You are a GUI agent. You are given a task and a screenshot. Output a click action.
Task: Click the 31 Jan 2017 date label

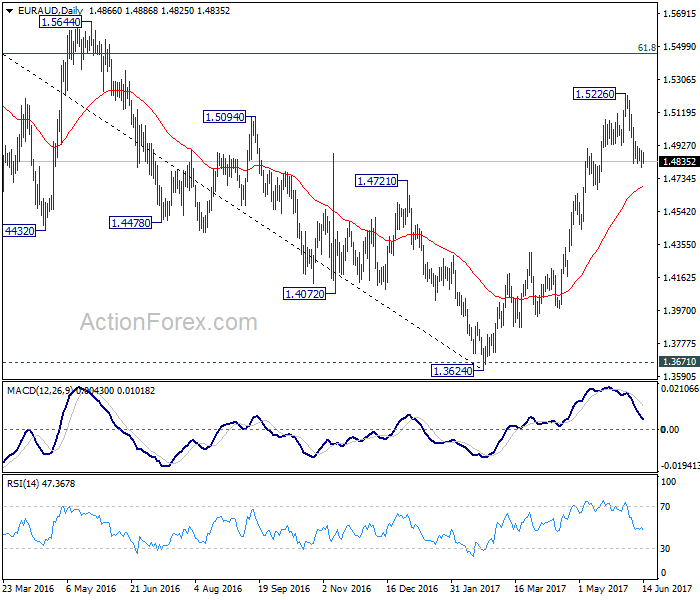tap(475, 589)
